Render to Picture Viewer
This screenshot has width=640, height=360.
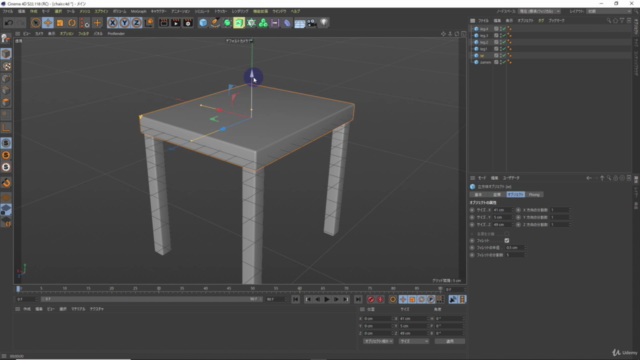176,23
